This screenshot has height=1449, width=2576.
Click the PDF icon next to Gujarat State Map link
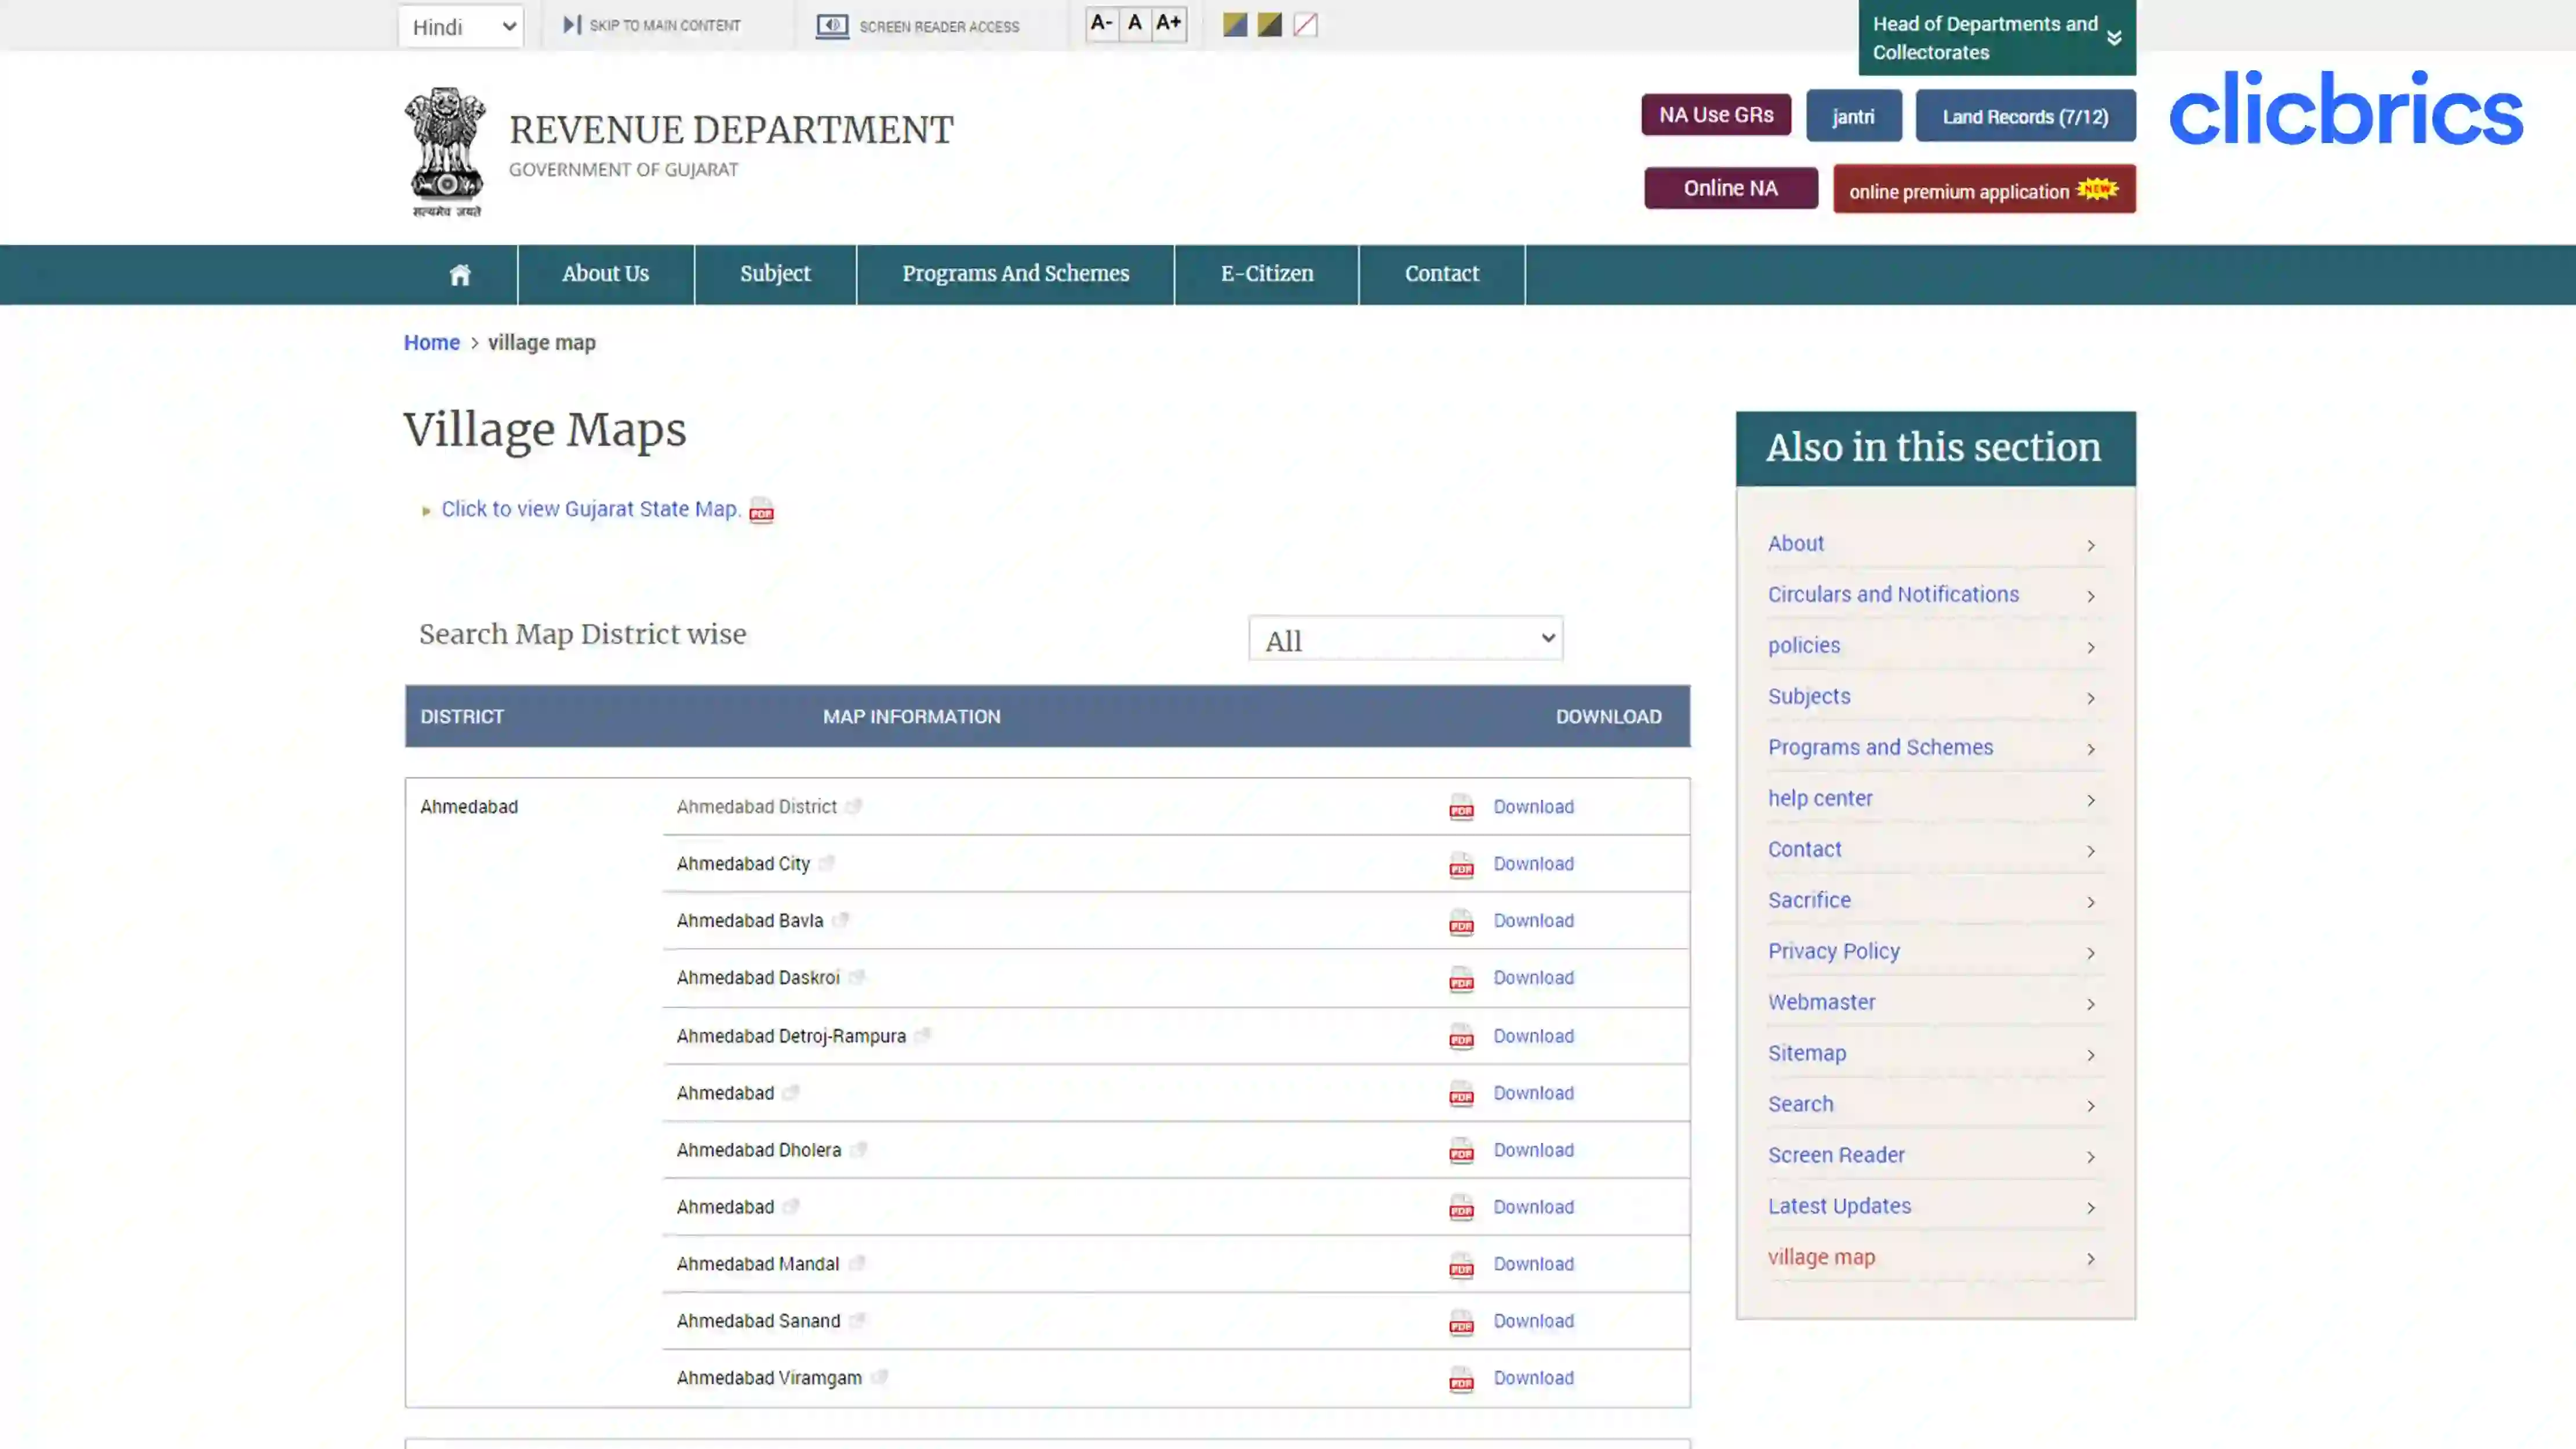click(761, 510)
